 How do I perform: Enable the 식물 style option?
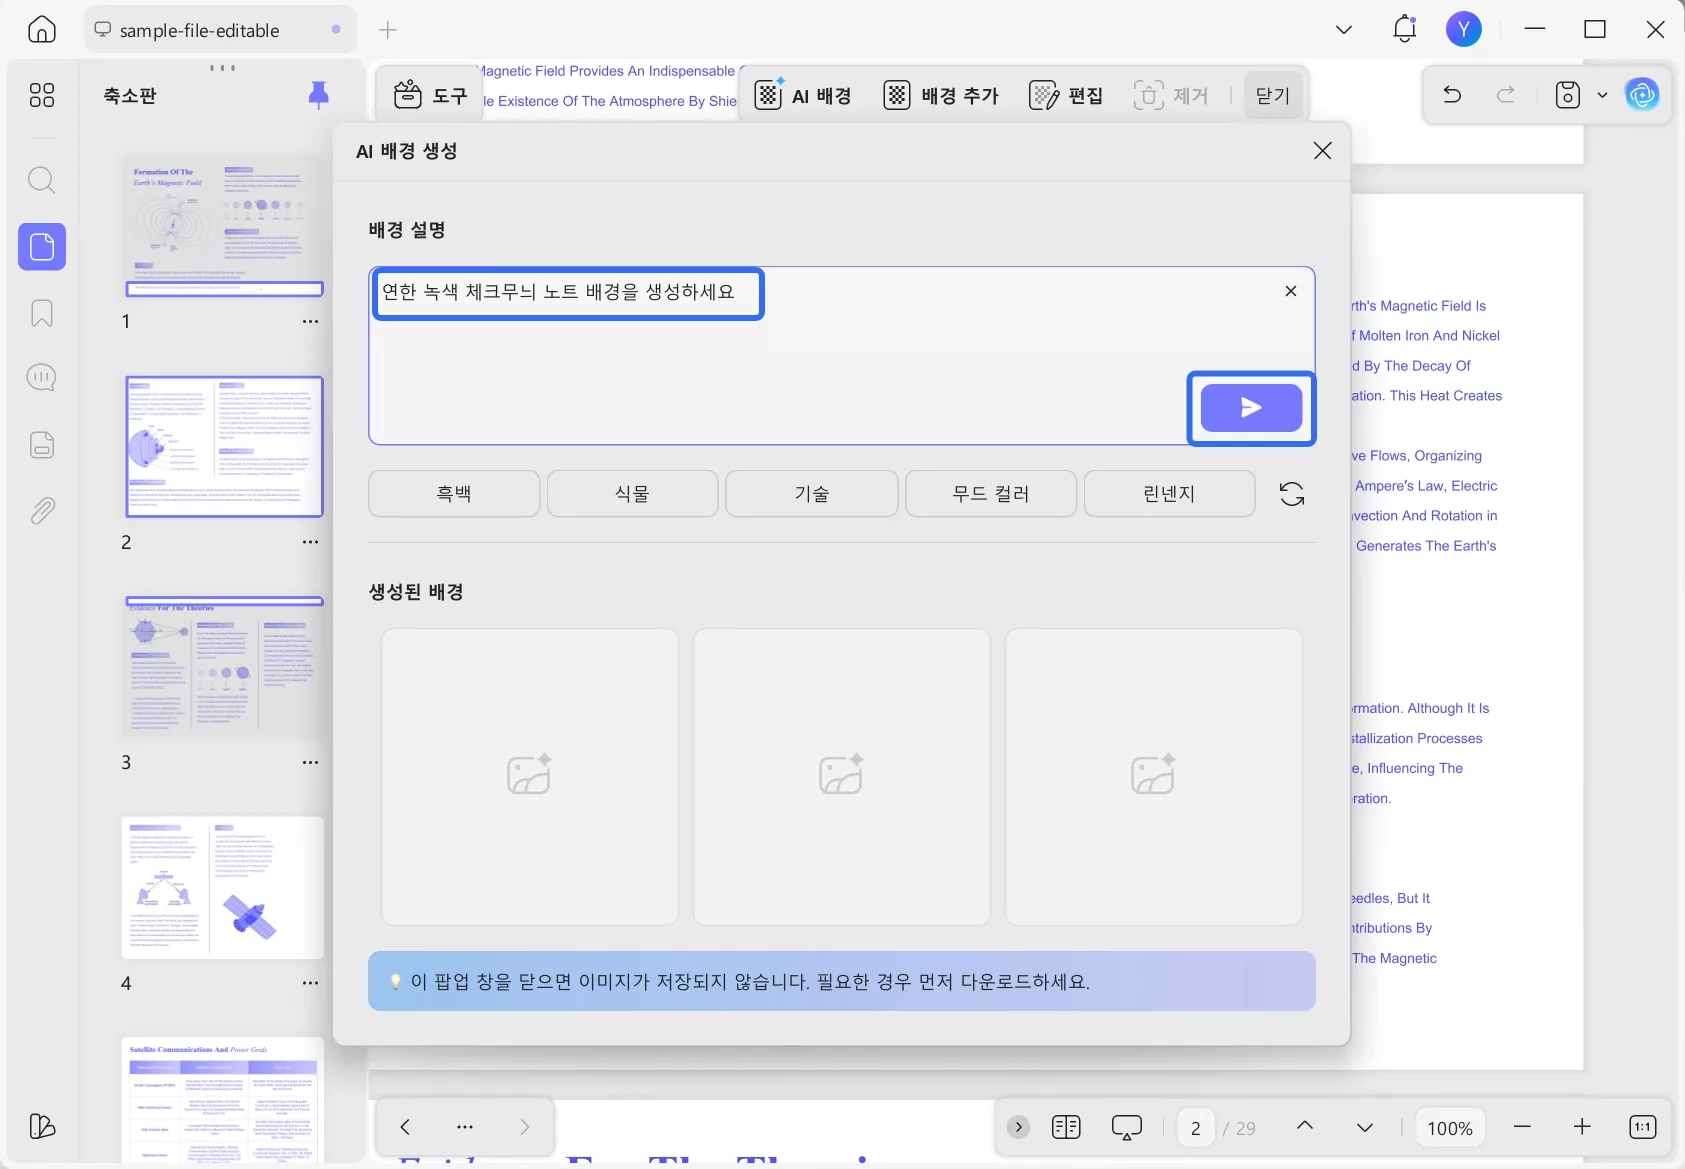[632, 493]
